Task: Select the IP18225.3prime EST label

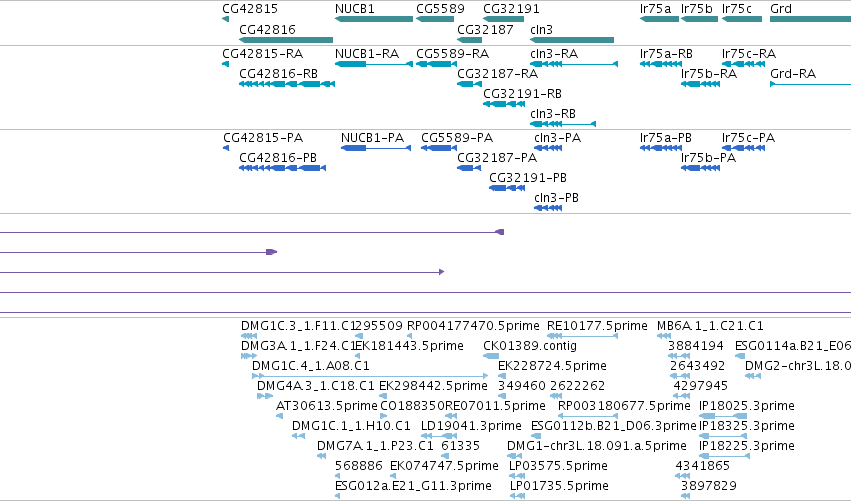Action: click(747, 446)
